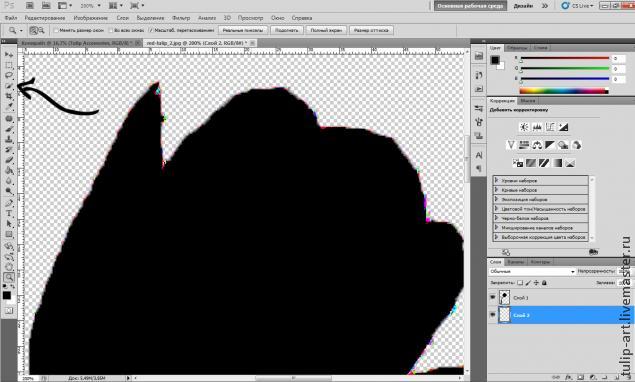Click the Brightness/Contrast adjustment icon
The height and width of the screenshot is (382, 635).
click(x=524, y=127)
